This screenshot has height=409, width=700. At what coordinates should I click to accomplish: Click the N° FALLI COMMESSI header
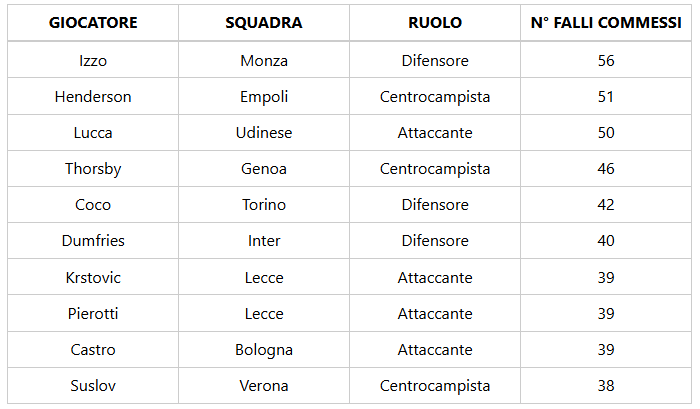pos(606,23)
